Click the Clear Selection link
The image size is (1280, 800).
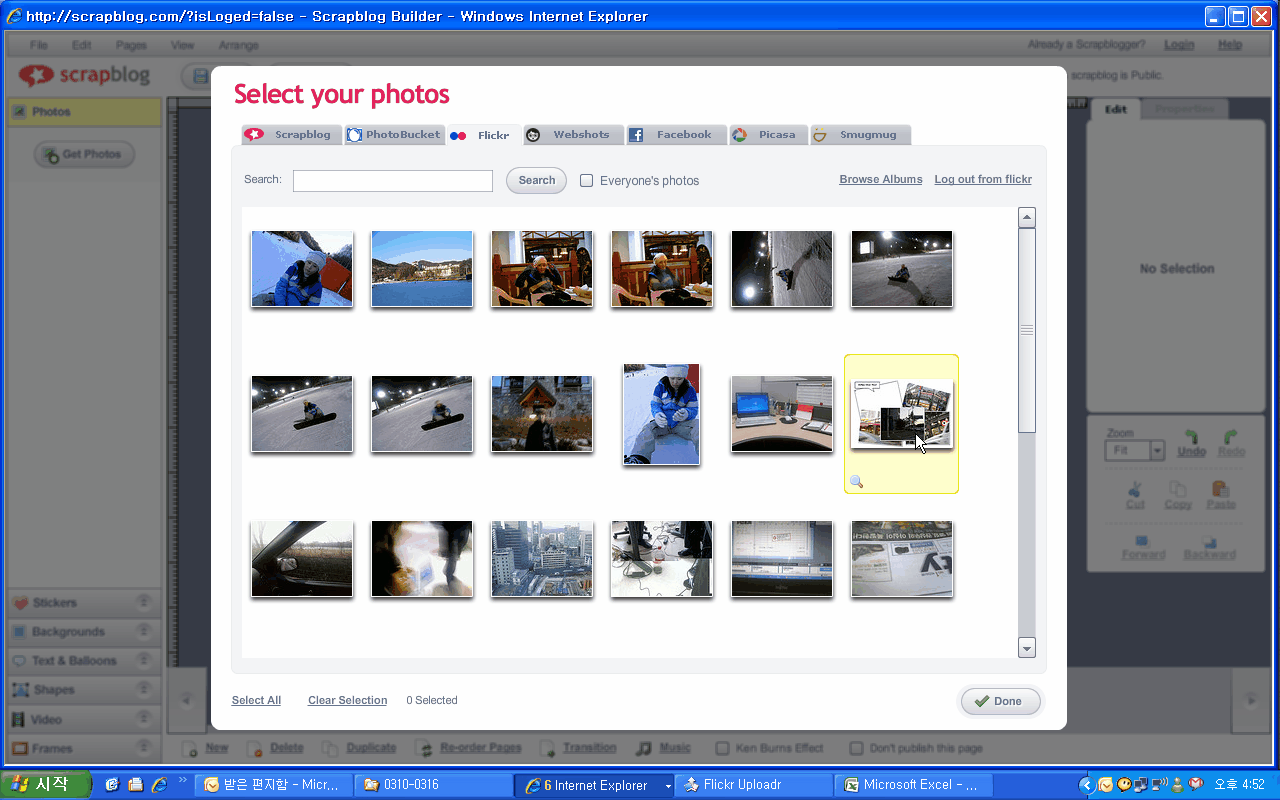(347, 701)
